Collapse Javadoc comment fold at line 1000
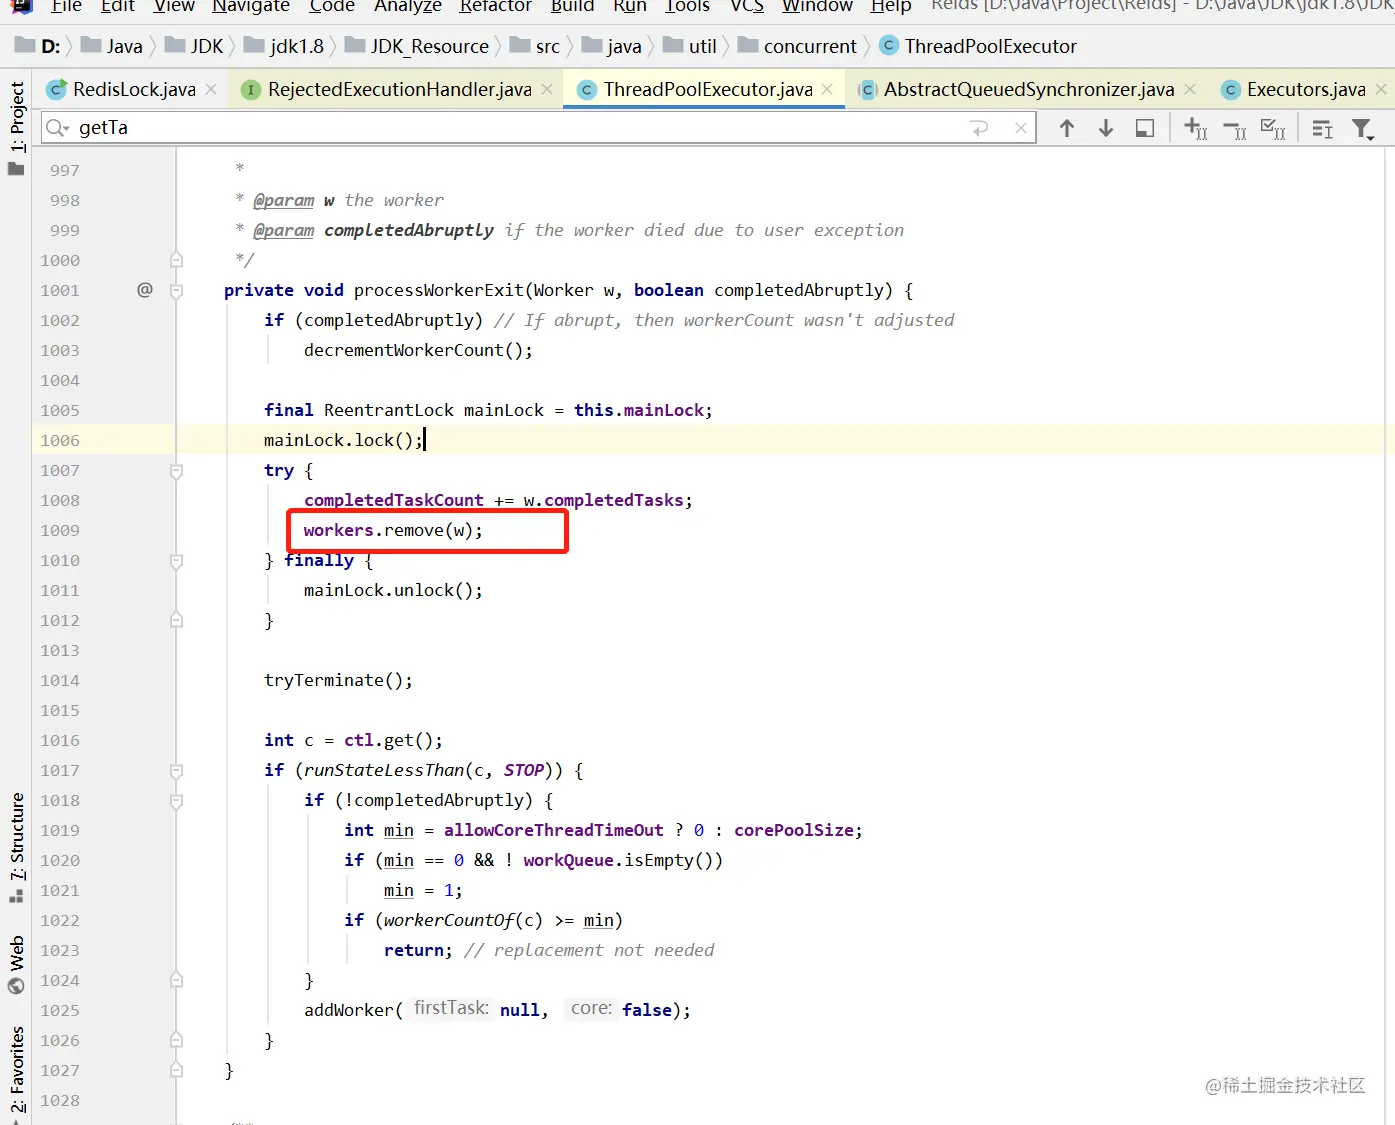The height and width of the screenshot is (1125, 1395). tap(176, 260)
